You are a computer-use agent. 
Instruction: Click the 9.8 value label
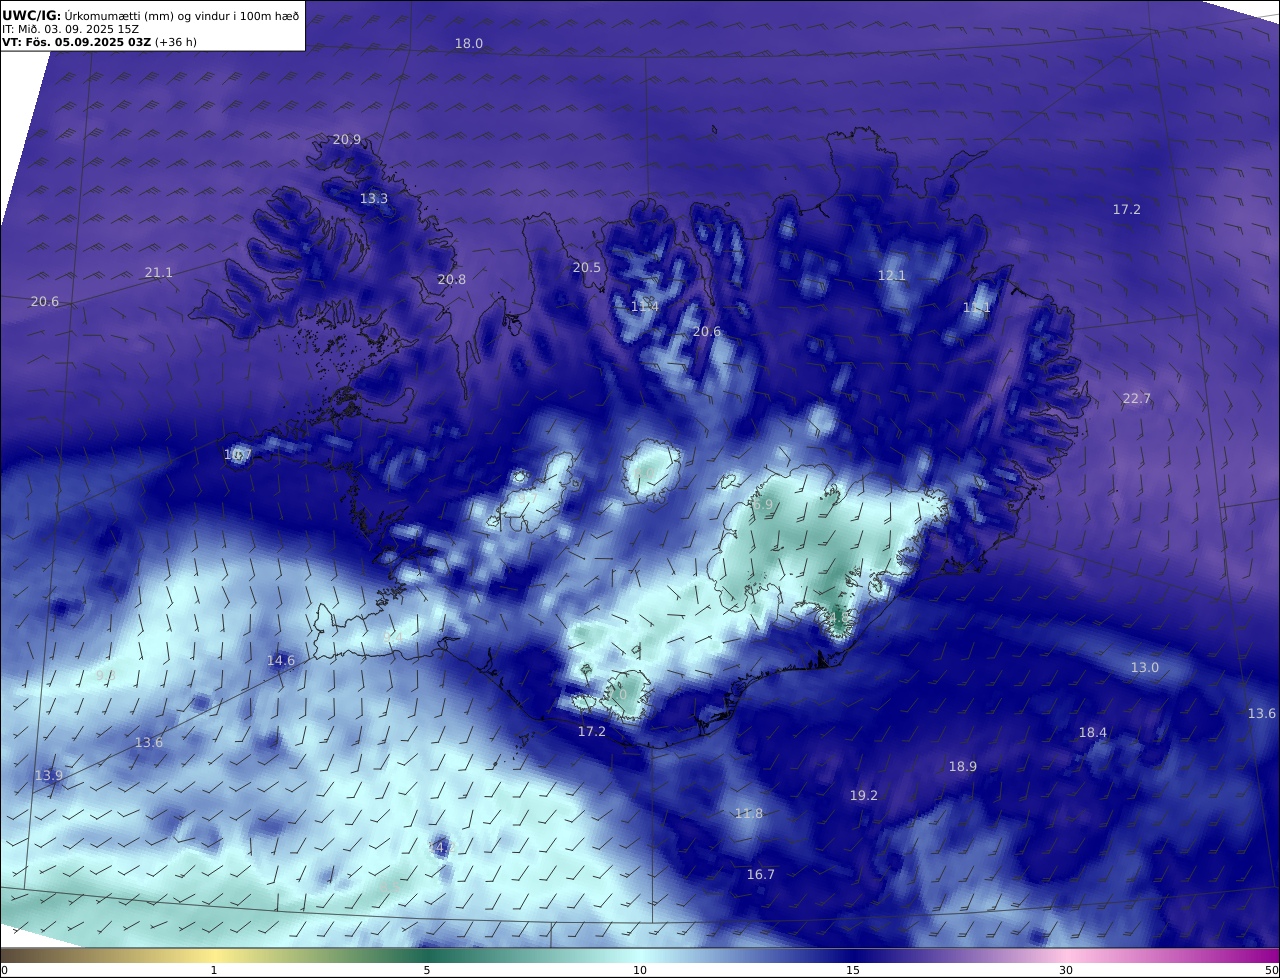coord(106,676)
